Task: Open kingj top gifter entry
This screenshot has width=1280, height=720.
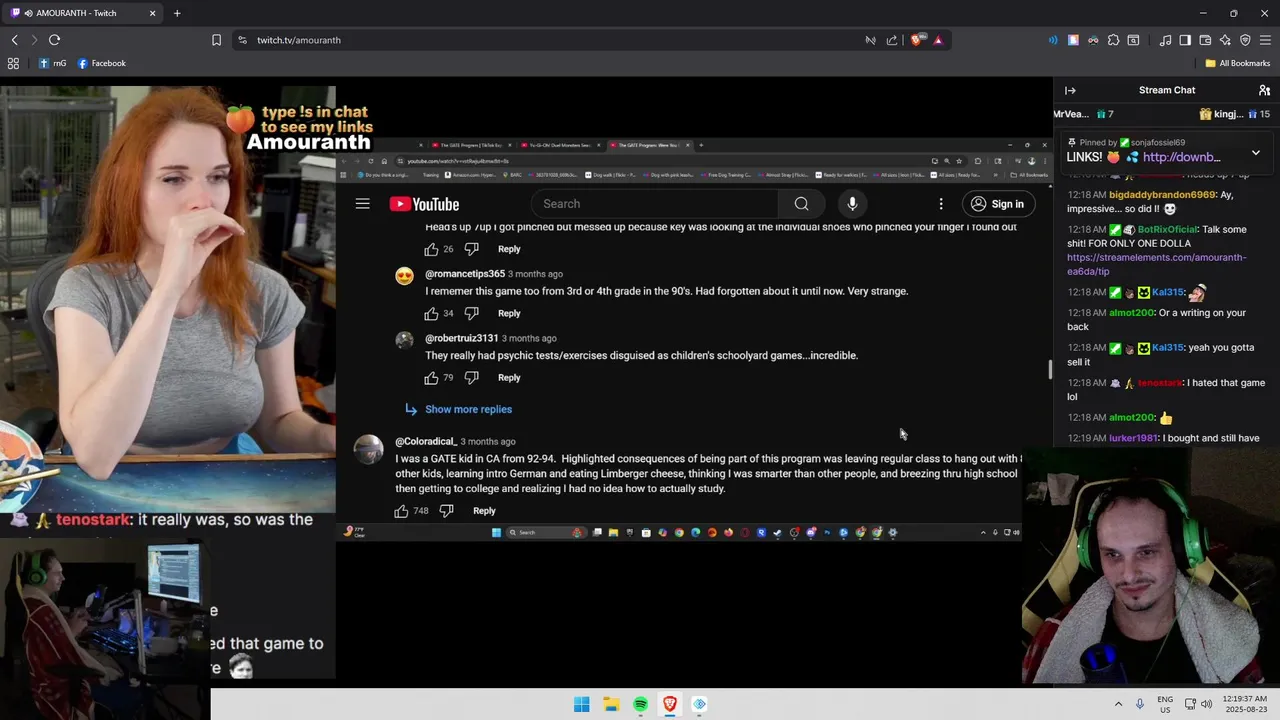Action: (1234, 114)
